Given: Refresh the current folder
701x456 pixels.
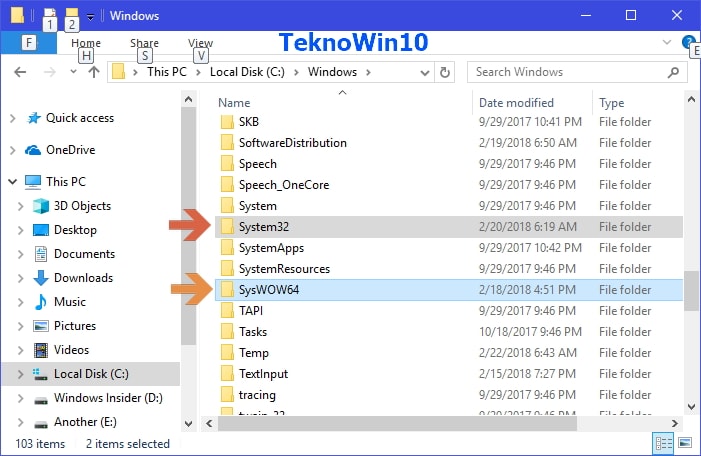Looking at the screenshot, I should click(445, 72).
